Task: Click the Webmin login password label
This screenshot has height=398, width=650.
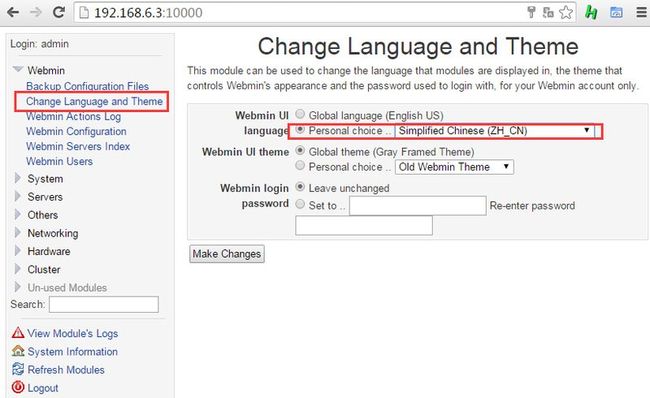Action: pos(255,196)
